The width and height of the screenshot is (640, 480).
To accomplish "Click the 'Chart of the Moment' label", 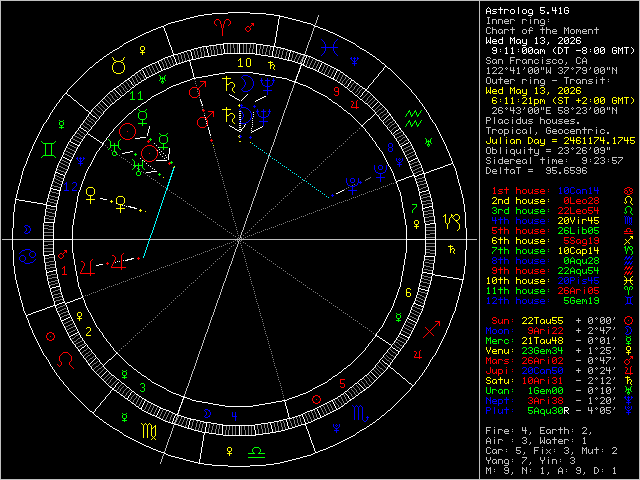I will click(542, 31).
